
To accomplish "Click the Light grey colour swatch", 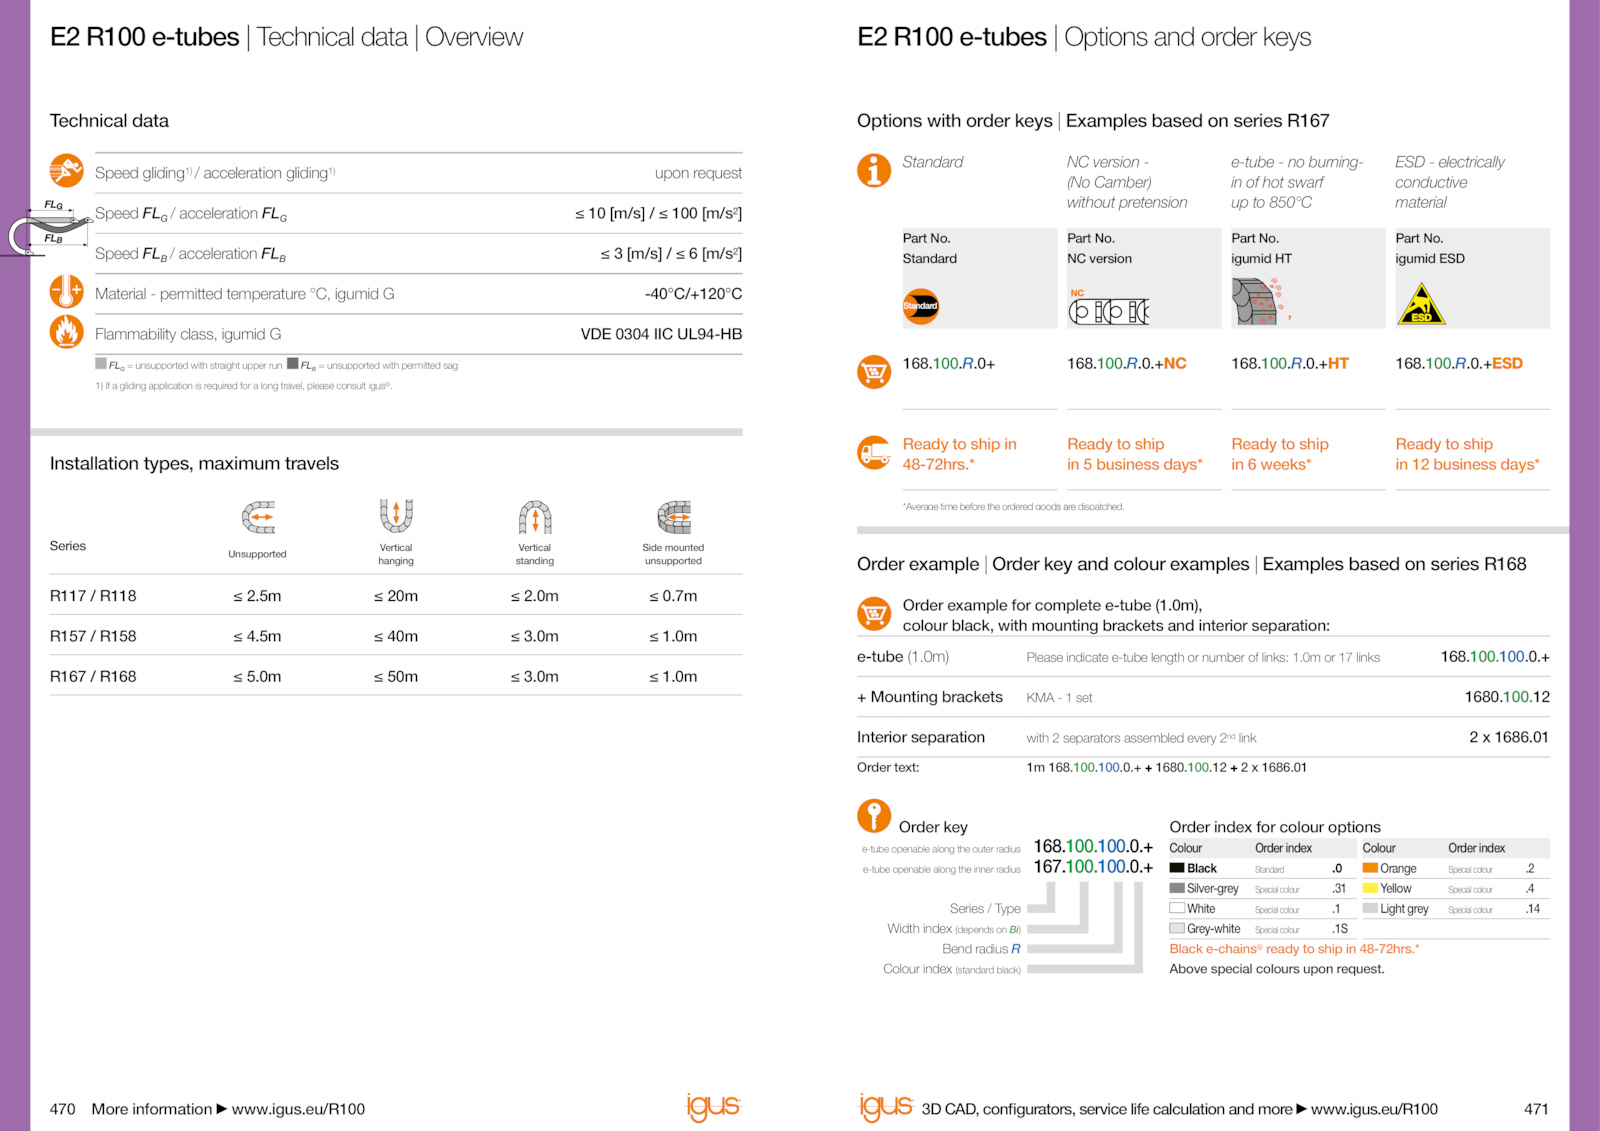I will pos(1370,908).
